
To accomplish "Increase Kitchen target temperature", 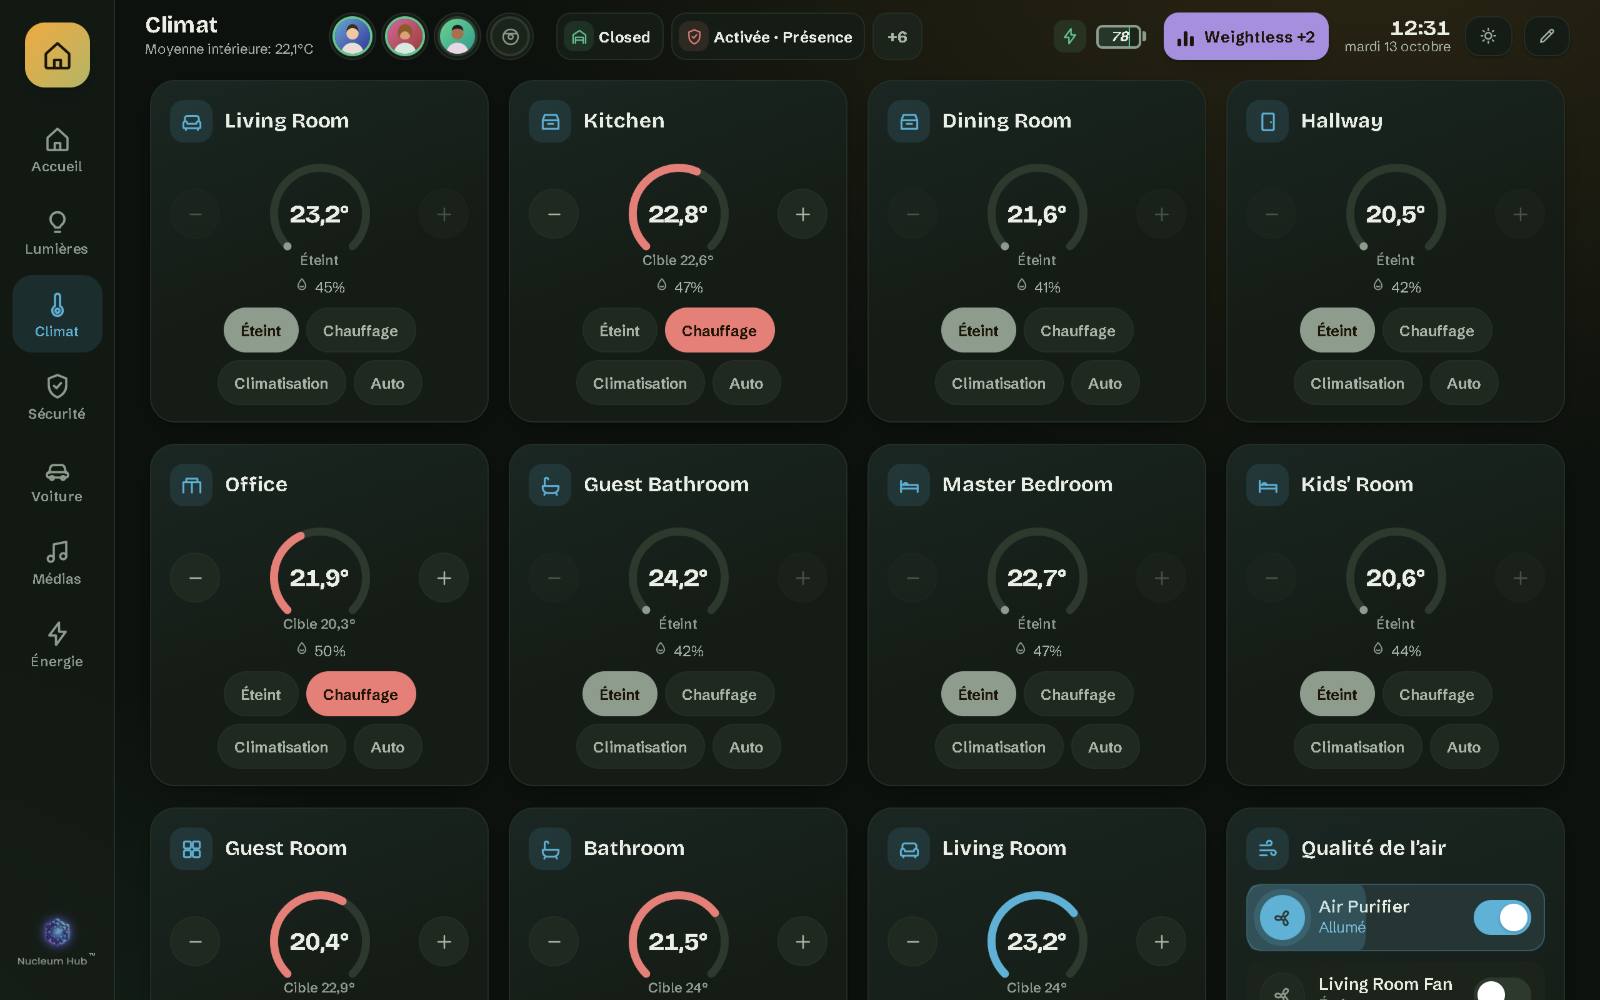I will click(x=802, y=214).
